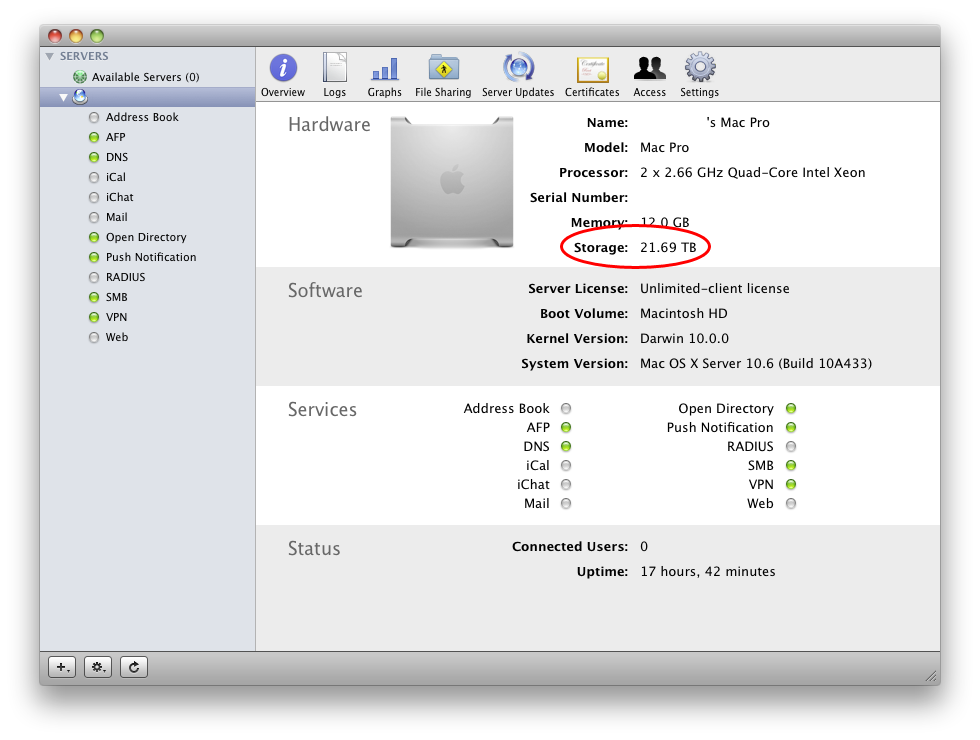The image size is (980, 740).
Task: Click the refresh button at bottom
Action: (134, 667)
